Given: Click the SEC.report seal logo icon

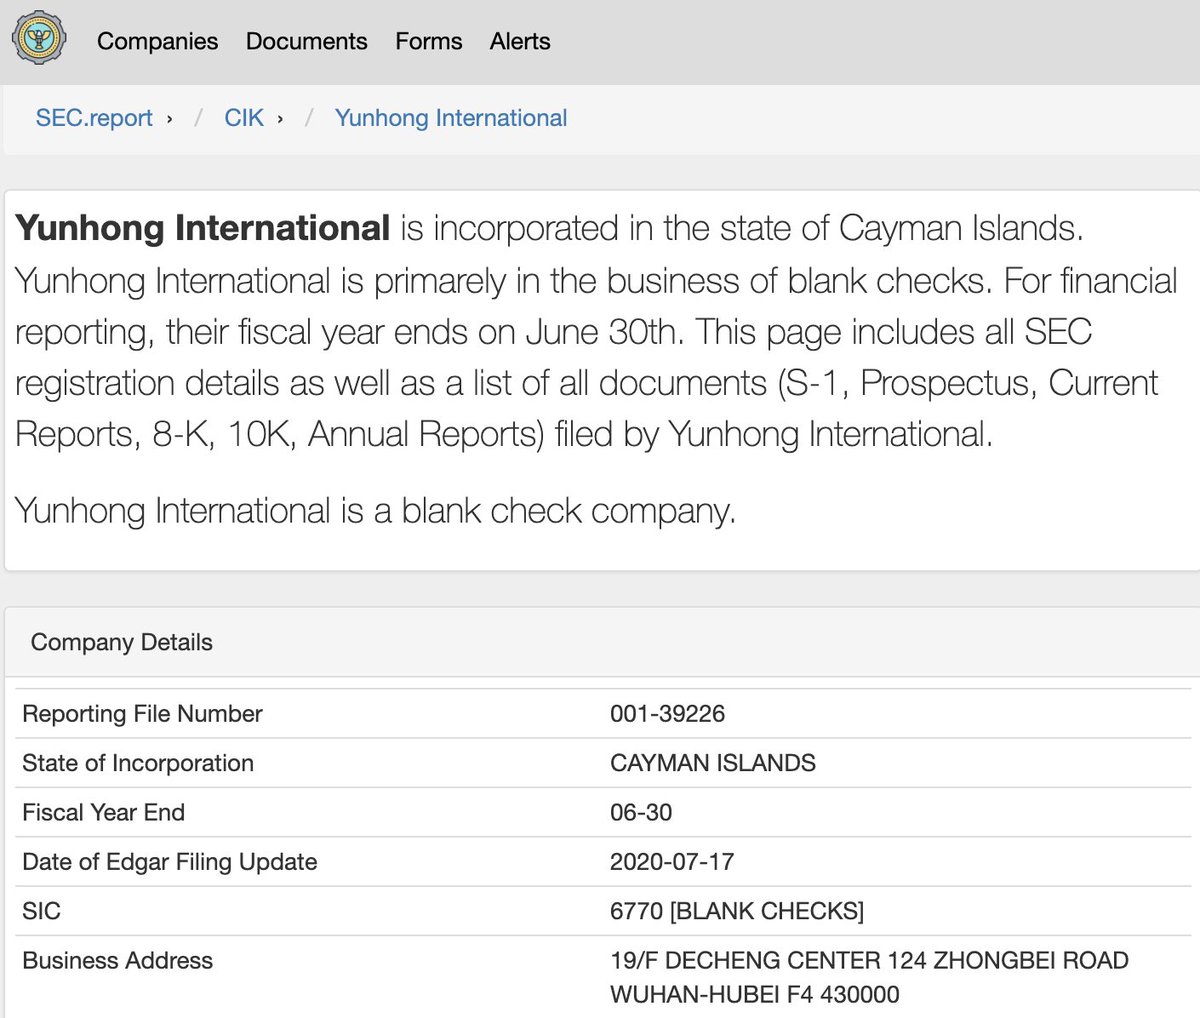Looking at the screenshot, I should (40, 39).
